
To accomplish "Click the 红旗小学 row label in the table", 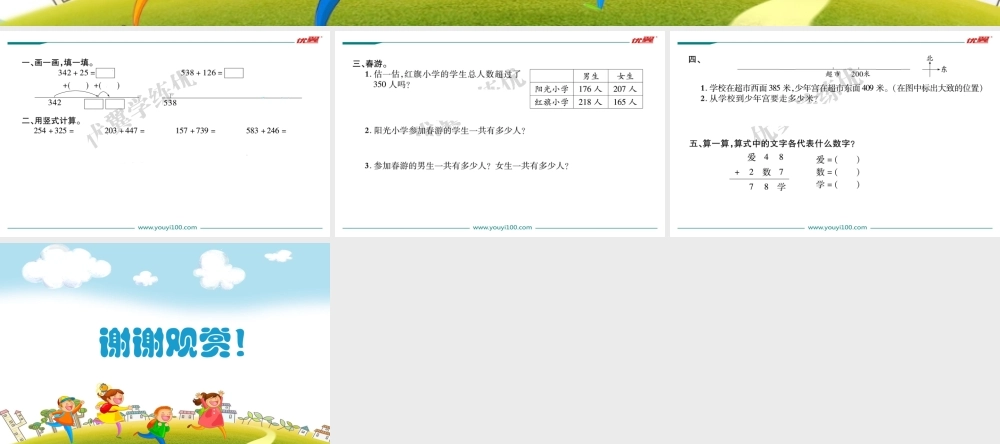I will click(x=551, y=102).
